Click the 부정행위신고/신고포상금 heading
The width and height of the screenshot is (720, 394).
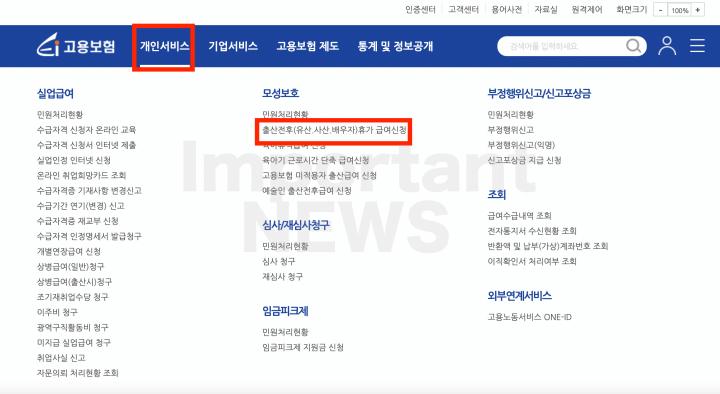[539, 94]
